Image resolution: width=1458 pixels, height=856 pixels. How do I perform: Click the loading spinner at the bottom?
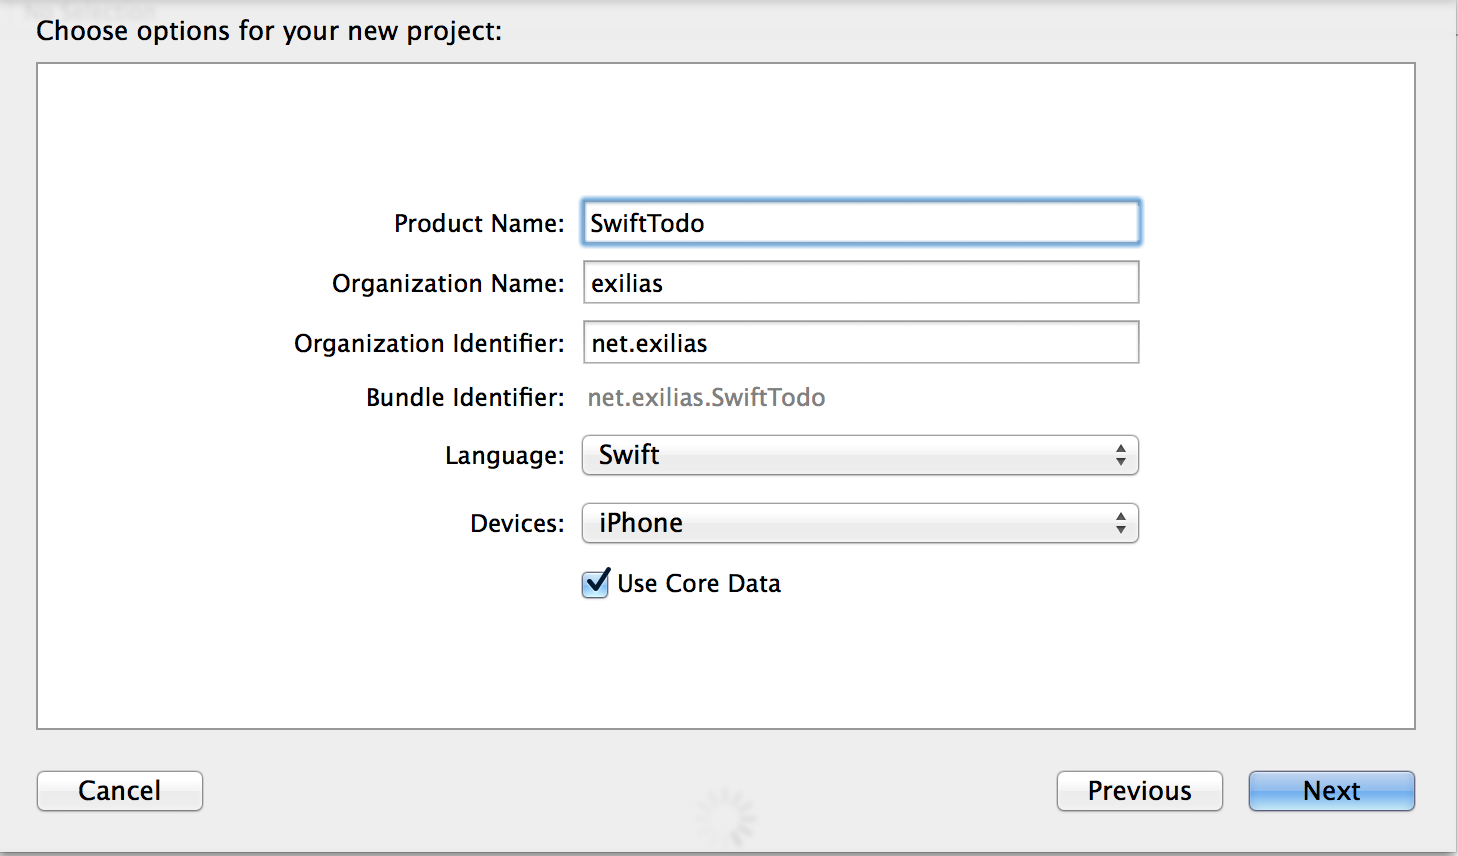[x=727, y=816]
